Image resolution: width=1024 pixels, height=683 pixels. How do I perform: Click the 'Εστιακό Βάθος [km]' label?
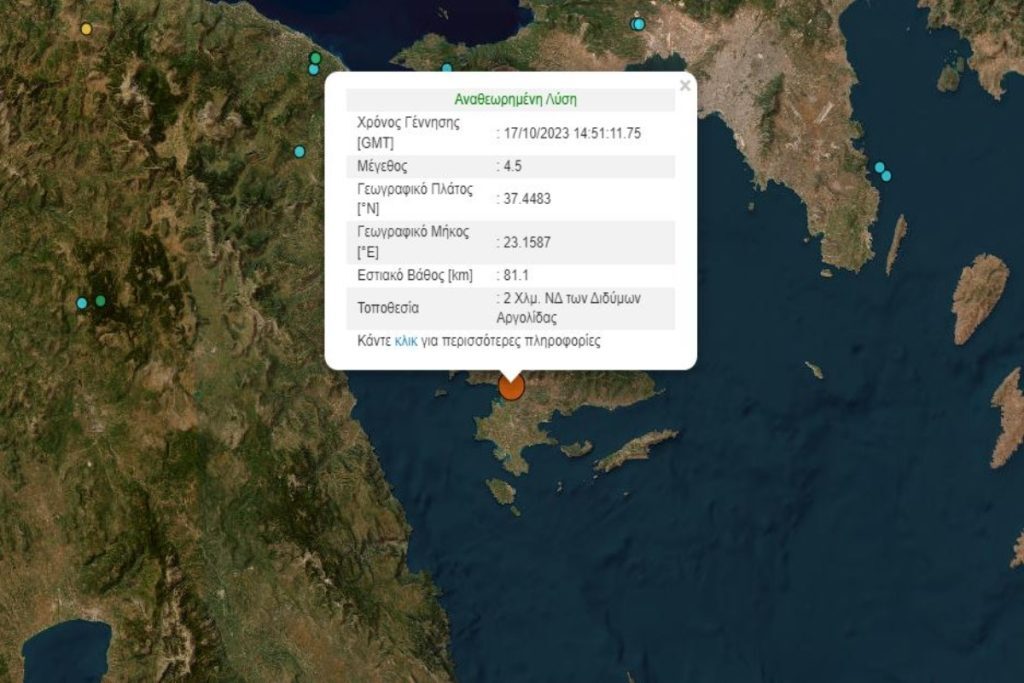click(x=415, y=275)
